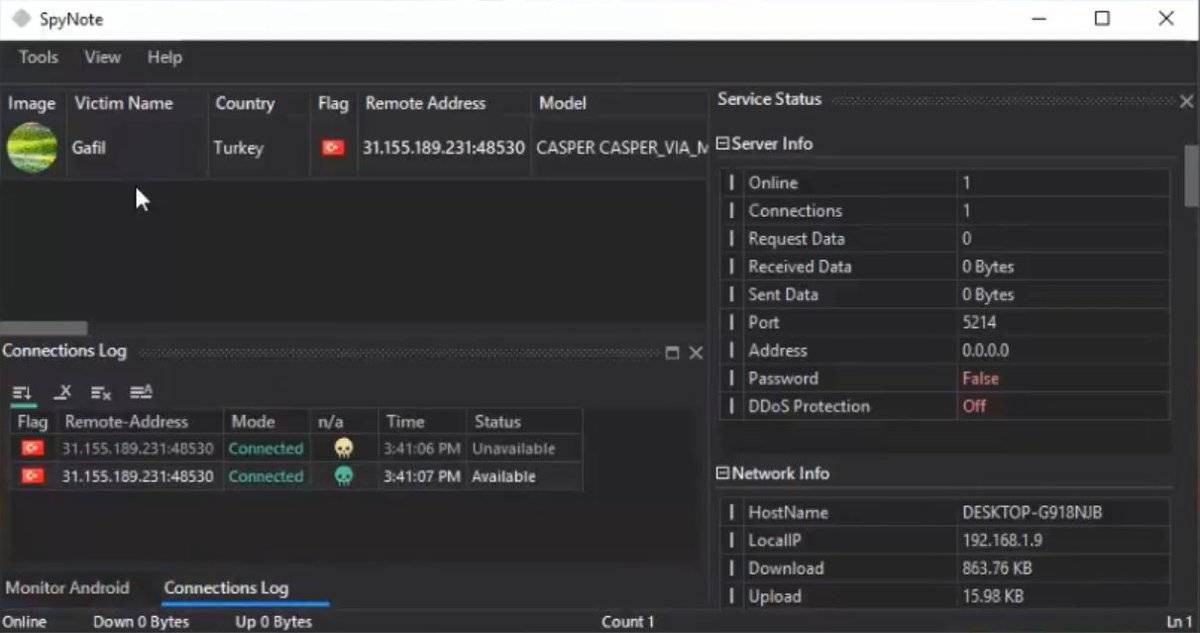Collapse the Network Info section
Screen dimensions: 1200x633
pos(723,474)
